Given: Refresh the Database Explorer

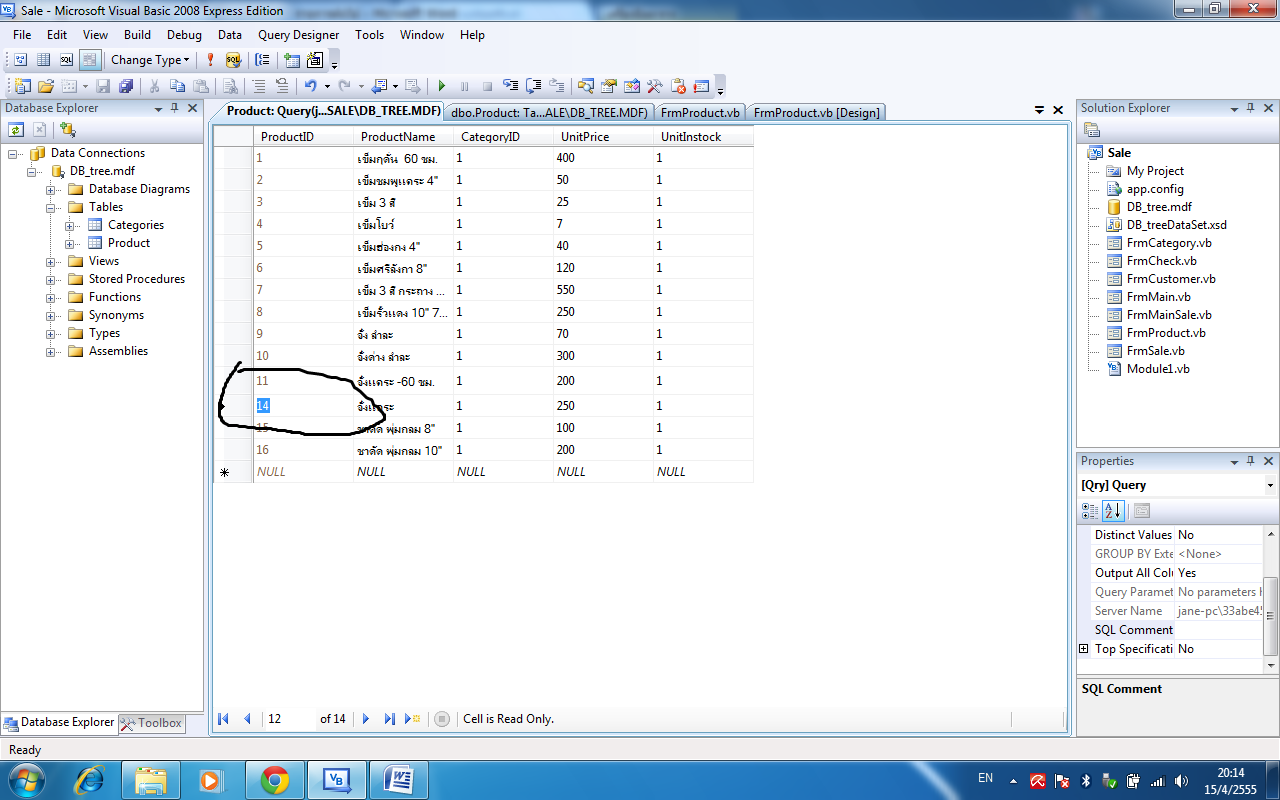Looking at the screenshot, I should click(x=16, y=129).
